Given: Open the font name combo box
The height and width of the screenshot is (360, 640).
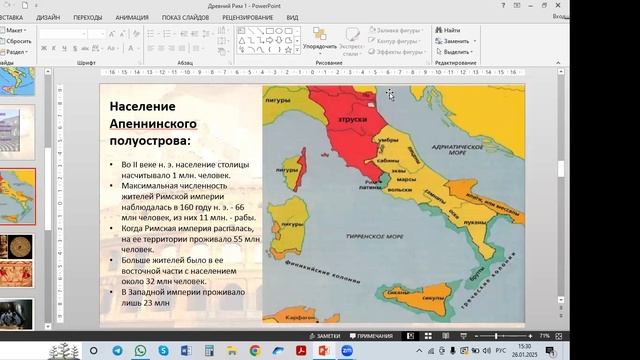Looking at the screenshot, I should pos(63,34).
